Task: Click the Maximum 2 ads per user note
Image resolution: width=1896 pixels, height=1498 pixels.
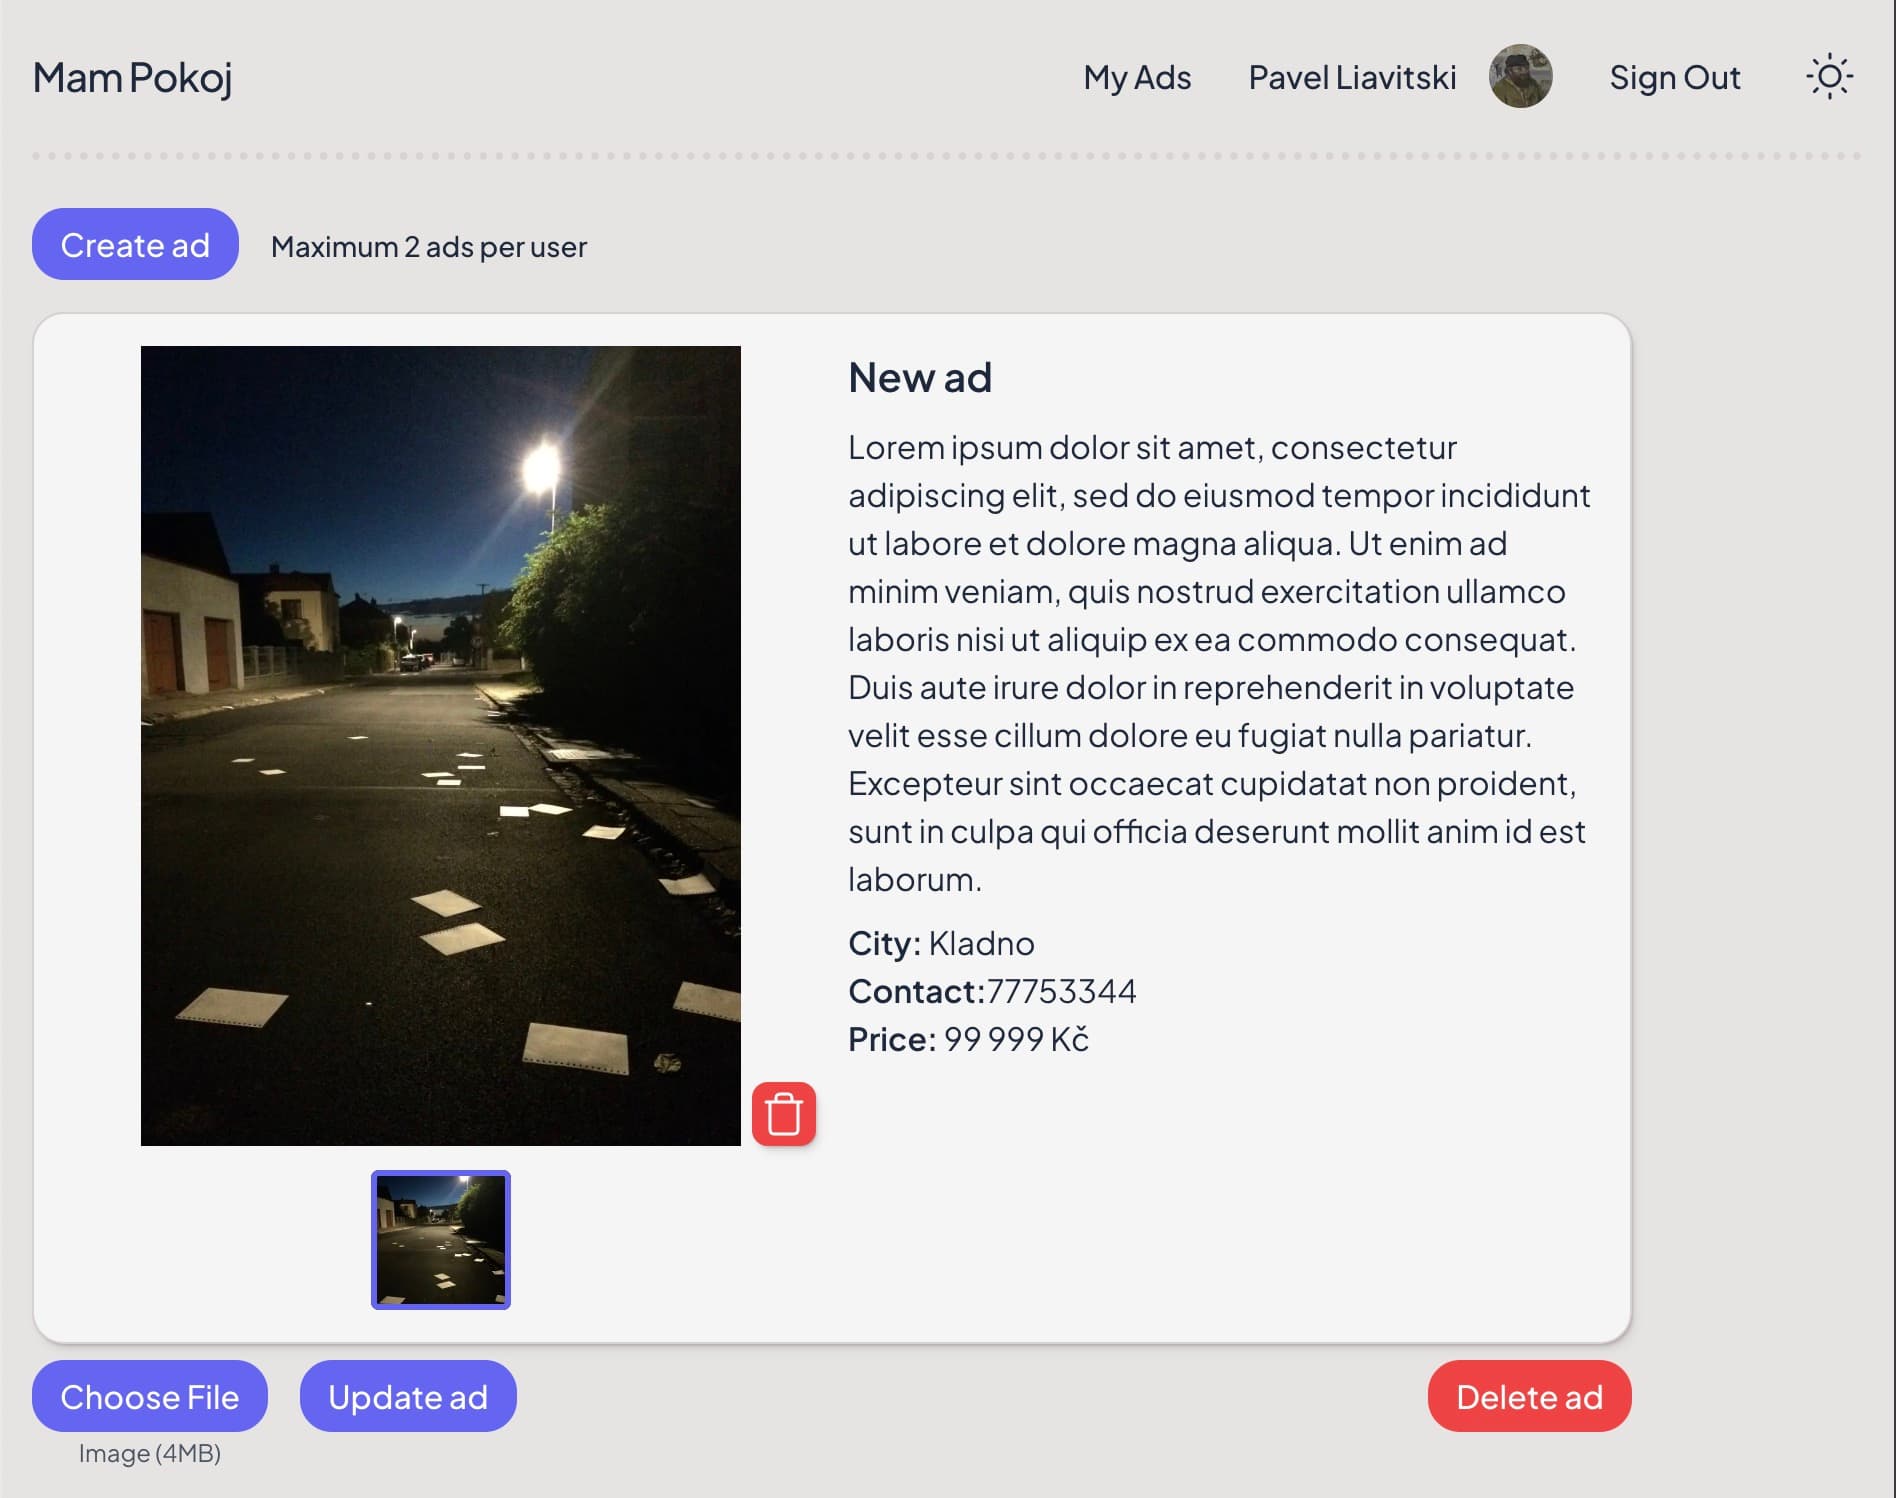Action: pos(429,246)
